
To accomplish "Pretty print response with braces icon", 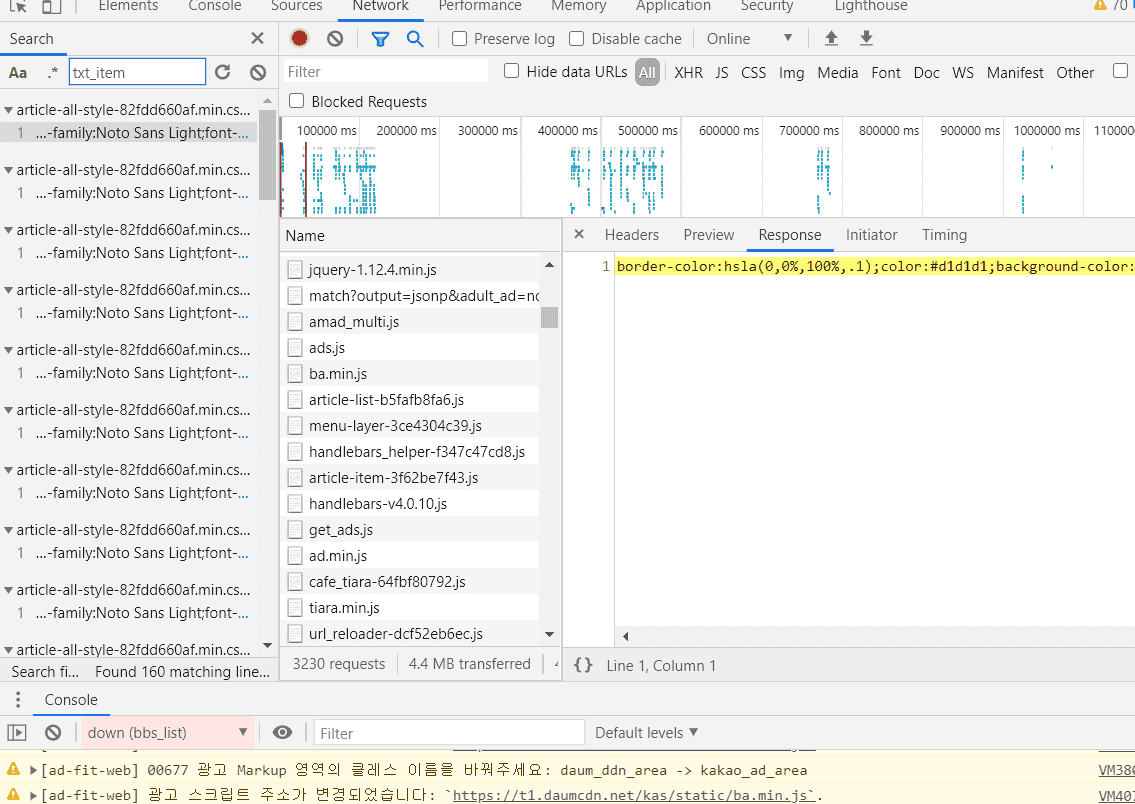I will tap(583, 665).
